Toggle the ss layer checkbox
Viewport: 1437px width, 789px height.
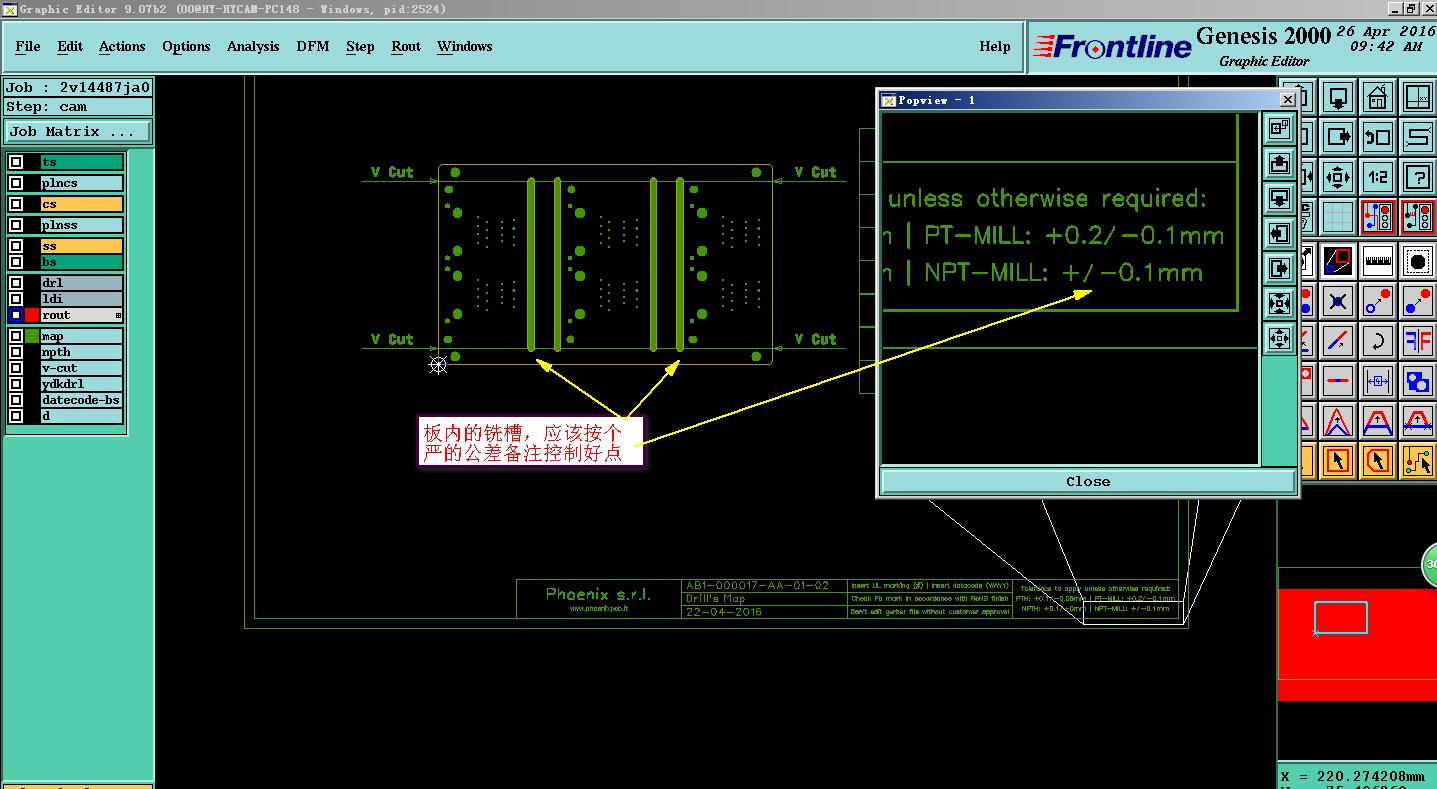pyautogui.click(x=16, y=246)
